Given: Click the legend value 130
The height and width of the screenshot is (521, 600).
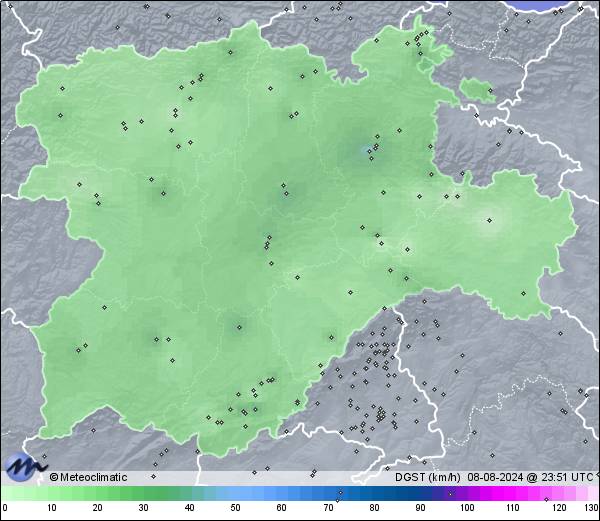Looking at the screenshot, I should [592, 508].
